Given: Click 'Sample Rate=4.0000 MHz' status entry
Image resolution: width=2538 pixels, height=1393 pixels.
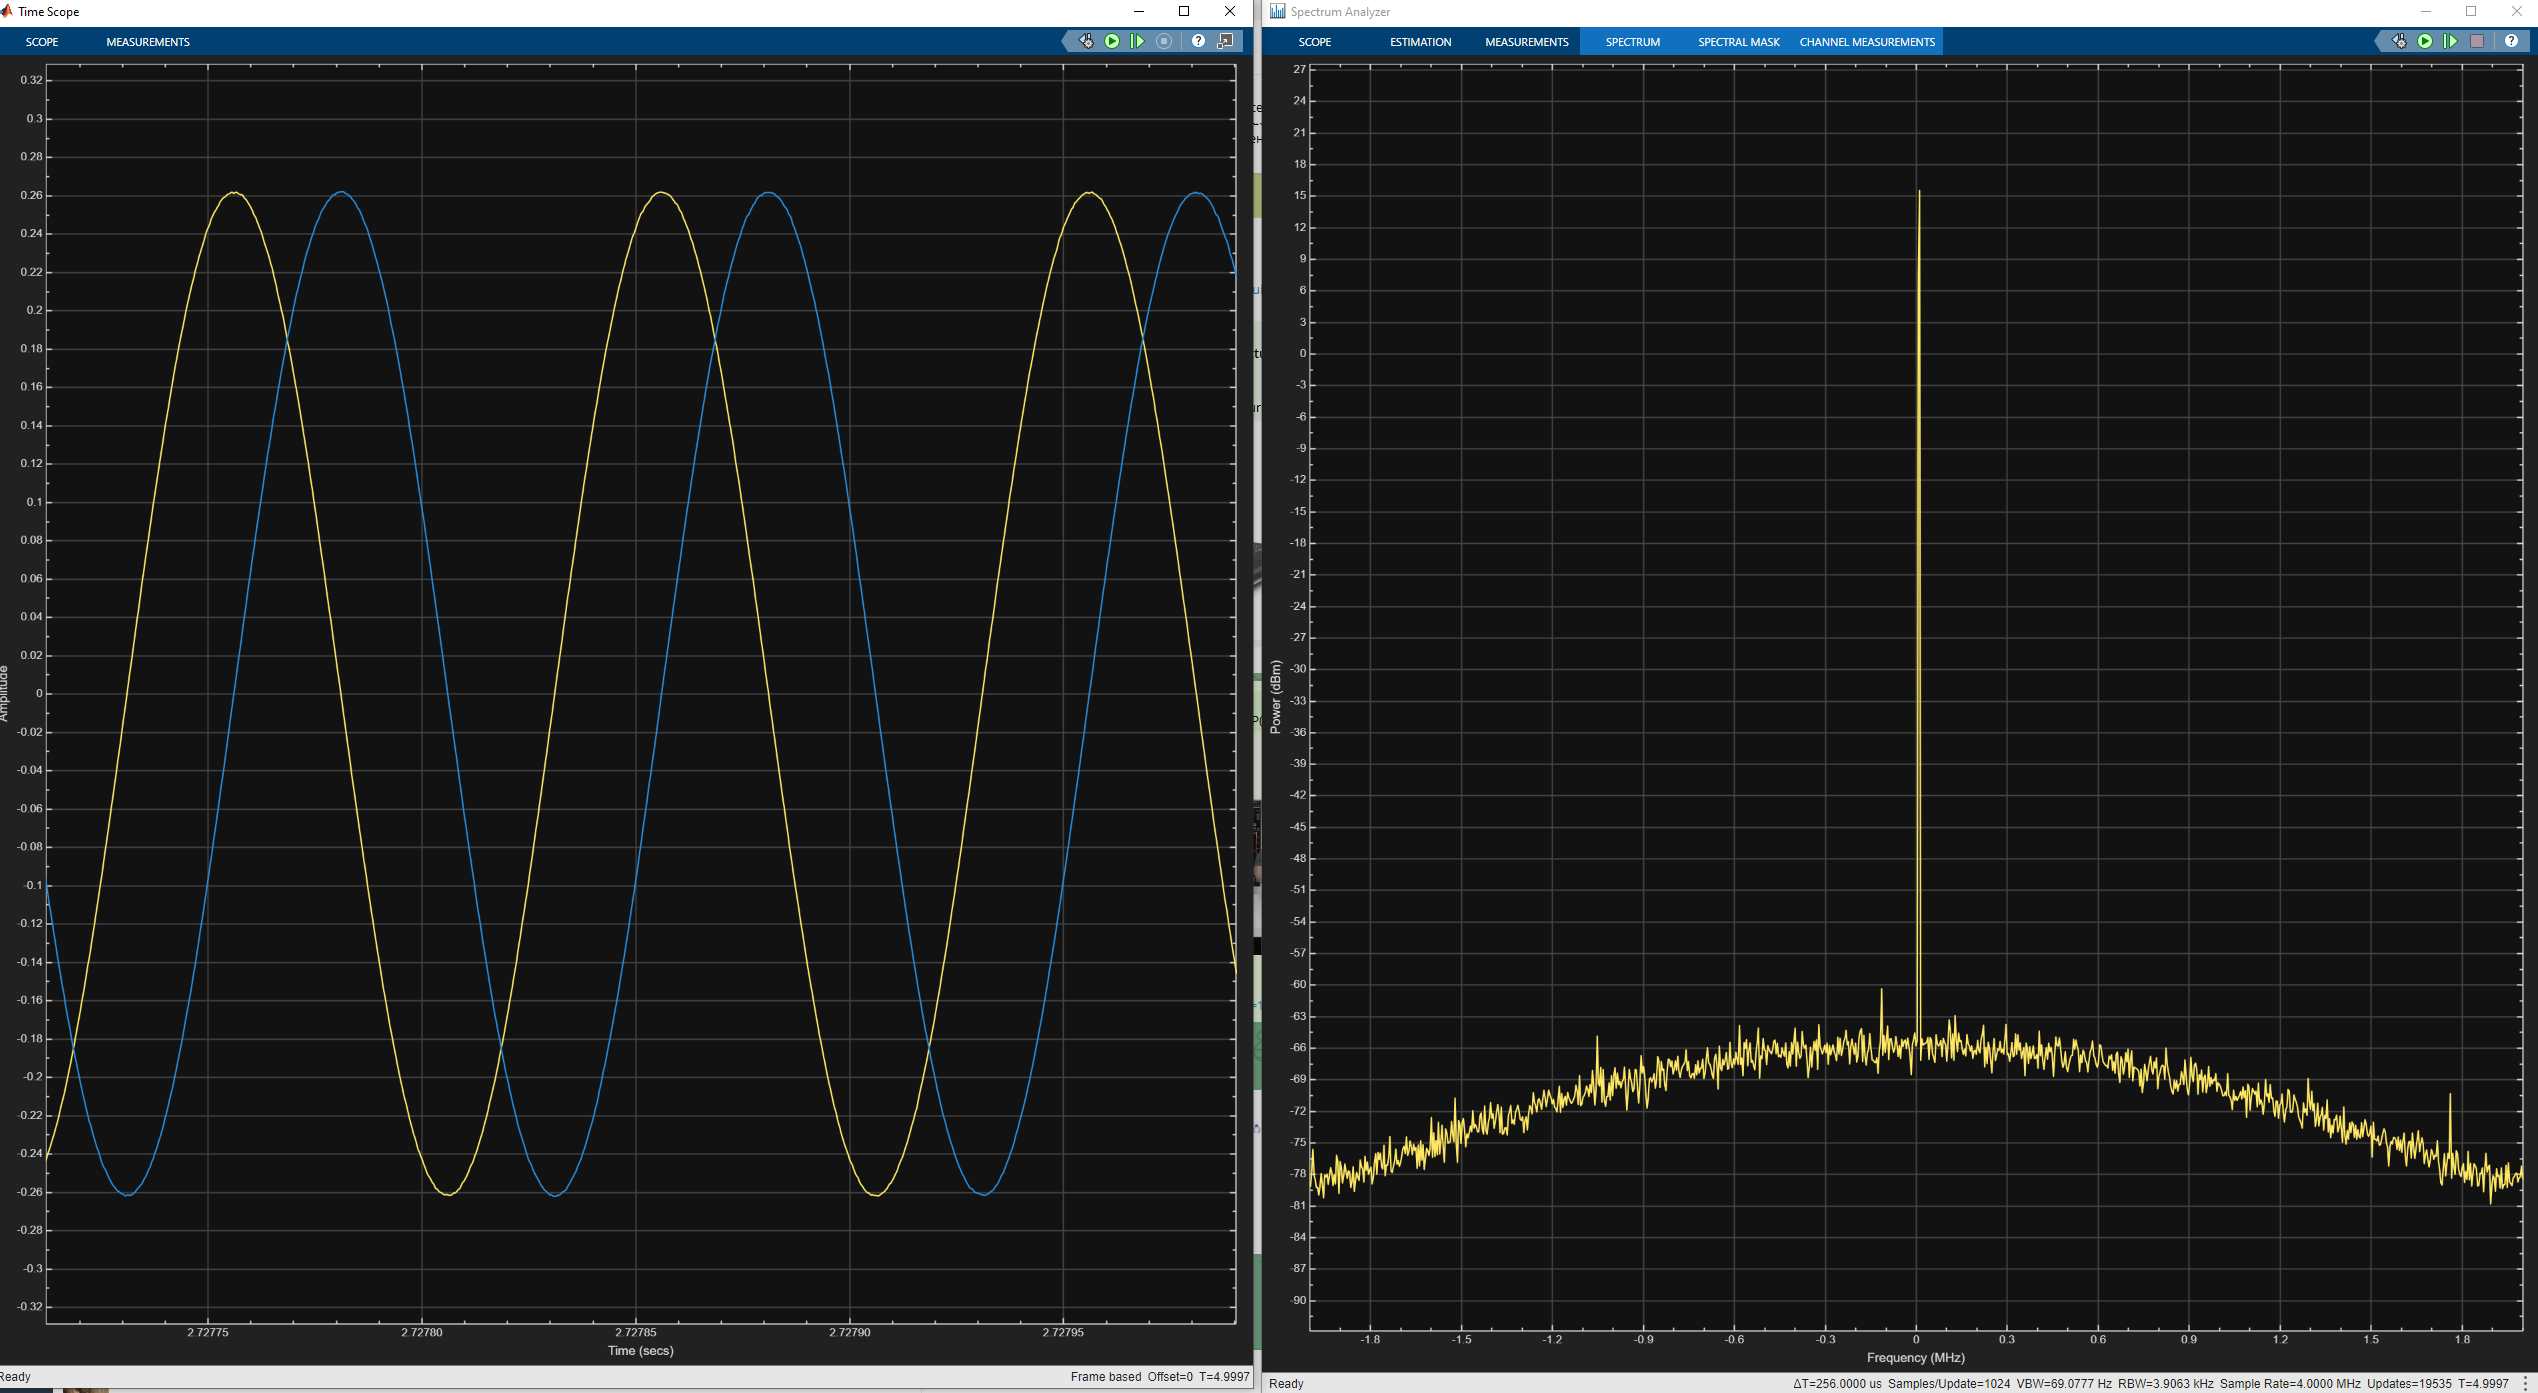Looking at the screenshot, I should click(x=2290, y=1384).
